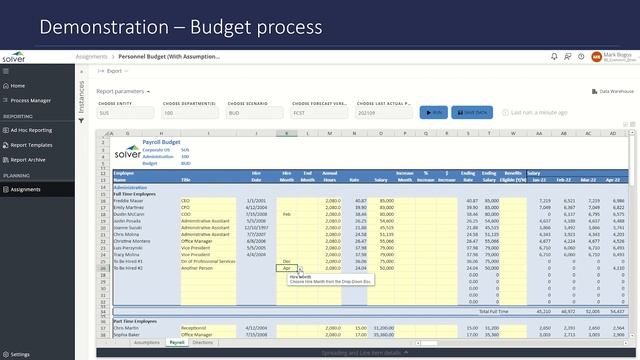Select row header 26

tap(103, 268)
